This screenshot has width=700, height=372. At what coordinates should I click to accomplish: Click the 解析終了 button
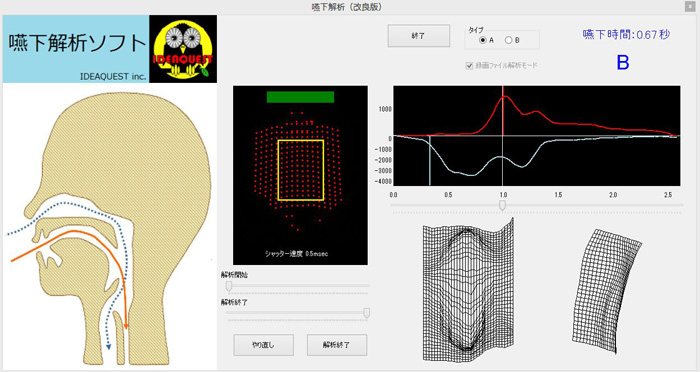point(337,345)
